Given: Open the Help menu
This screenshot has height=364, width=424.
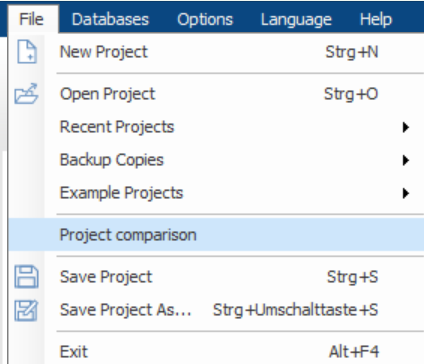Looking at the screenshot, I should click(x=376, y=19).
